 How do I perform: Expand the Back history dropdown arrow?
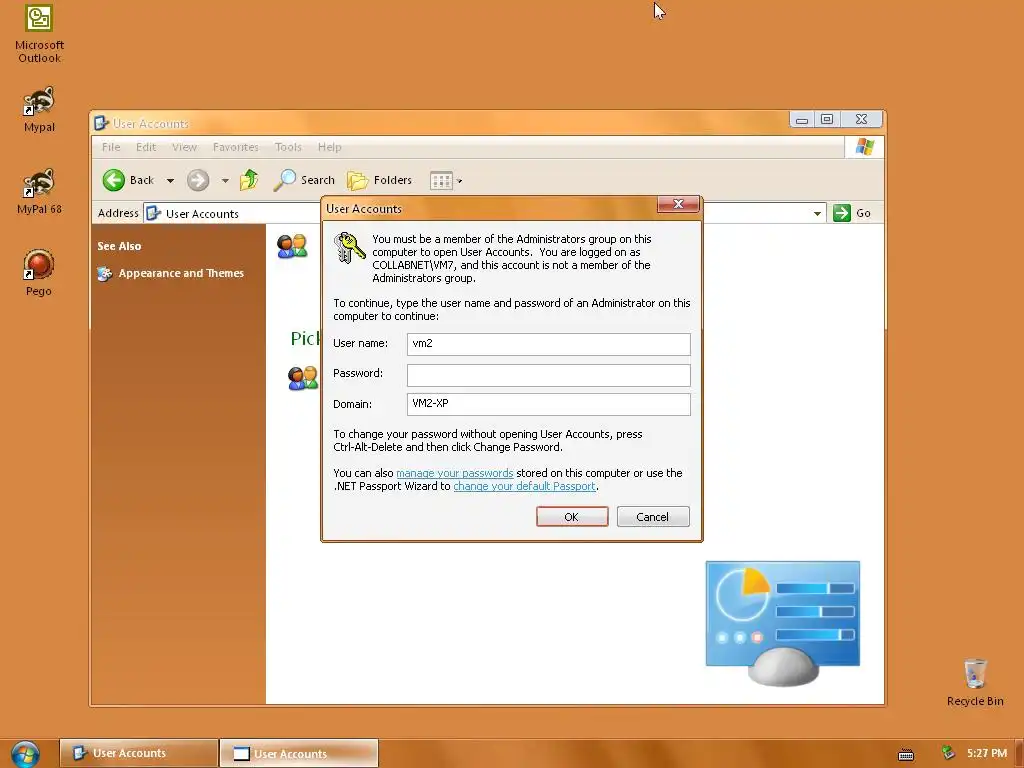tap(170, 181)
